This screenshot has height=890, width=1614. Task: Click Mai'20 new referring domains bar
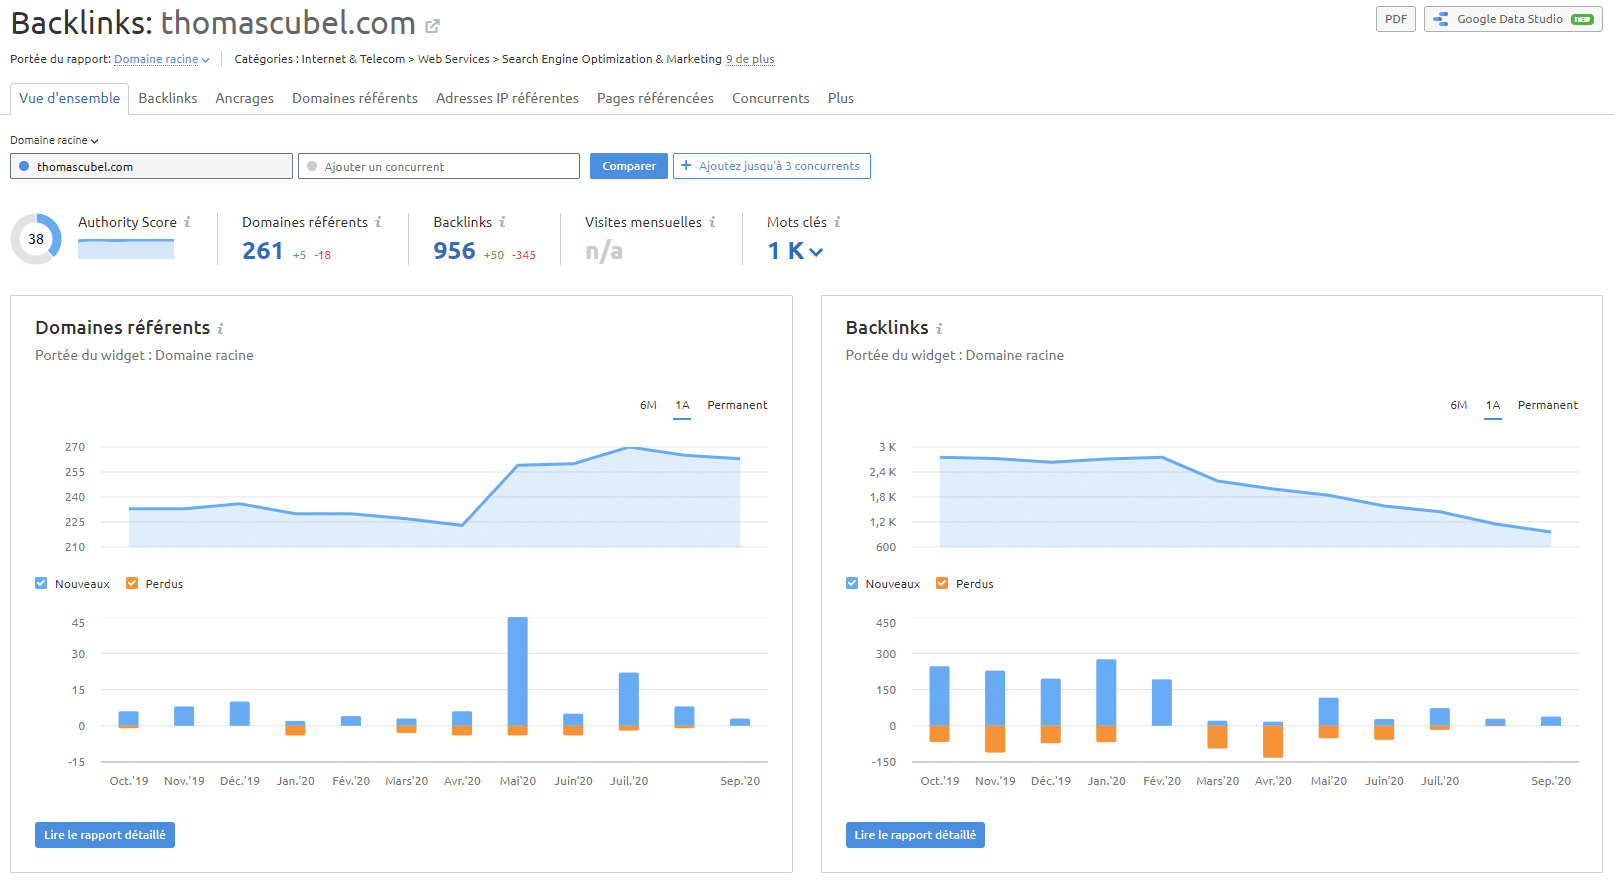pyautogui.click(x=518, y=671)
